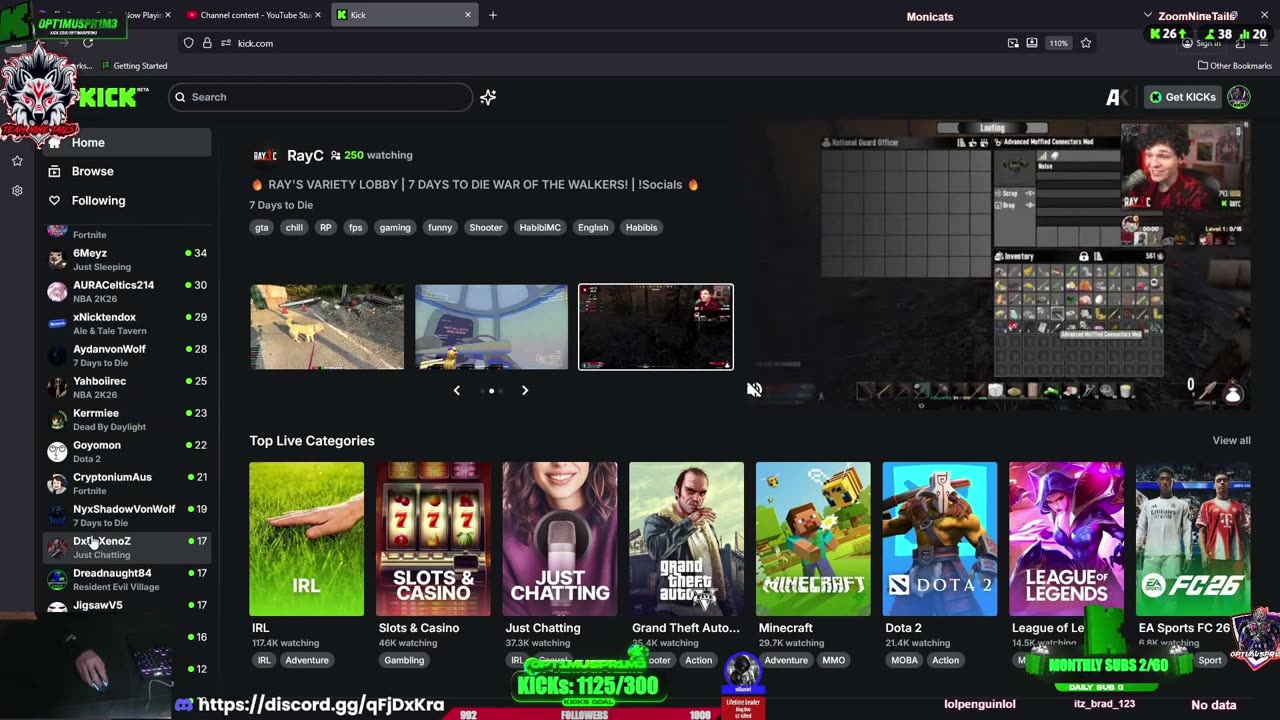The height and width of the screenshot is (720, 1280).
Task: Open the AK icon in Kick header
Action: 1116,97
